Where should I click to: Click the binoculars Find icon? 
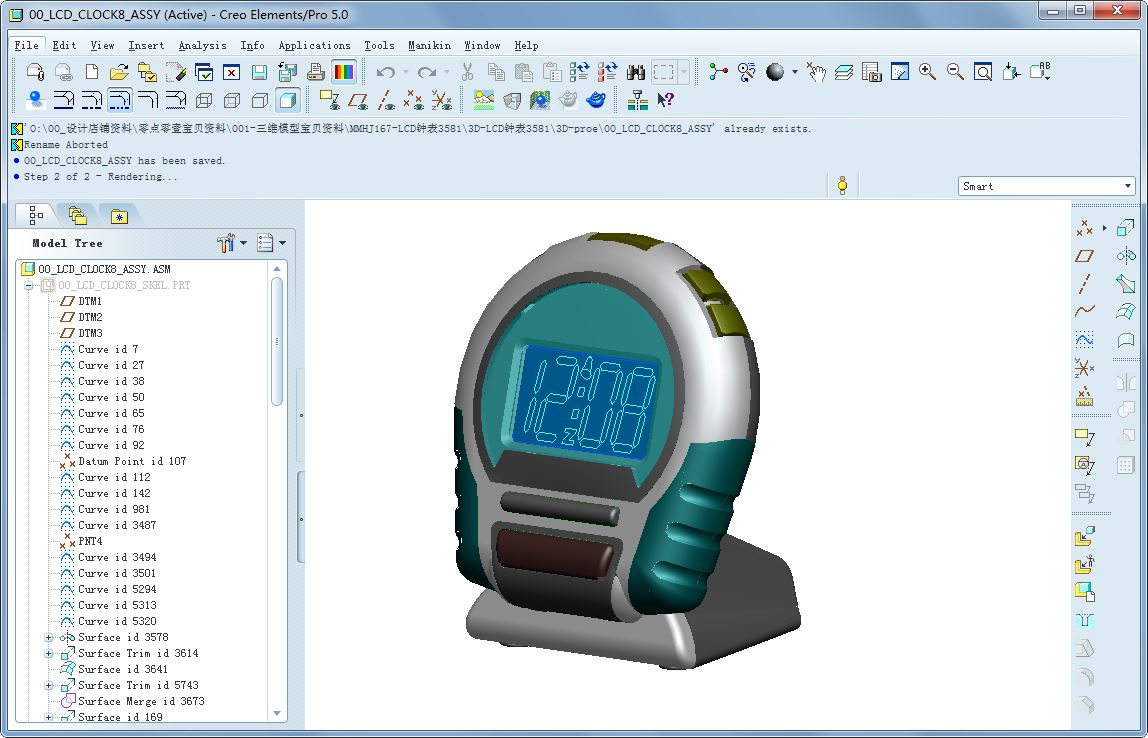point(635,72)
